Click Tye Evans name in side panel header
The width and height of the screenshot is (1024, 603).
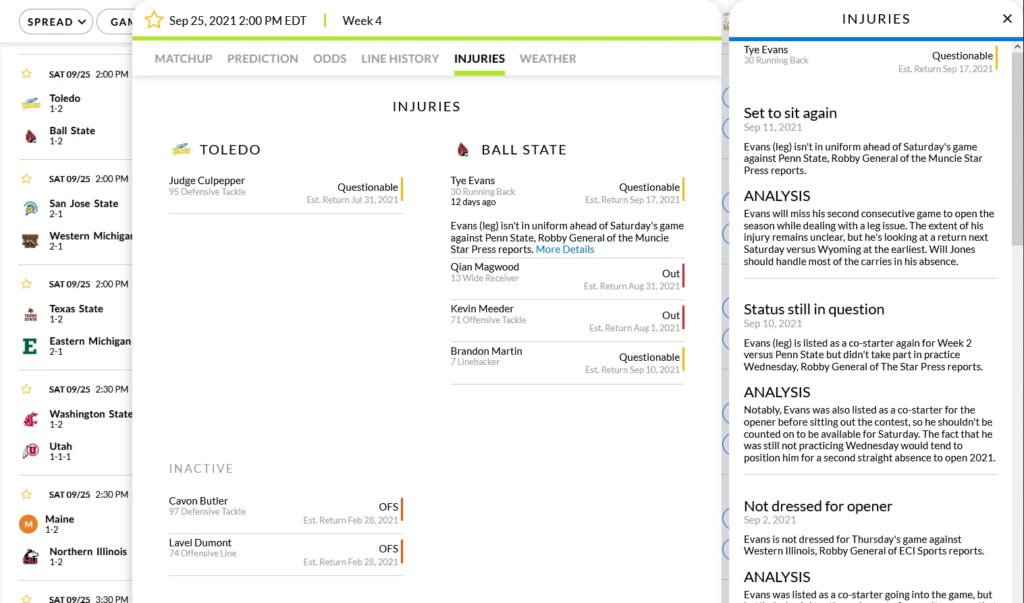(x=765, y=50)
